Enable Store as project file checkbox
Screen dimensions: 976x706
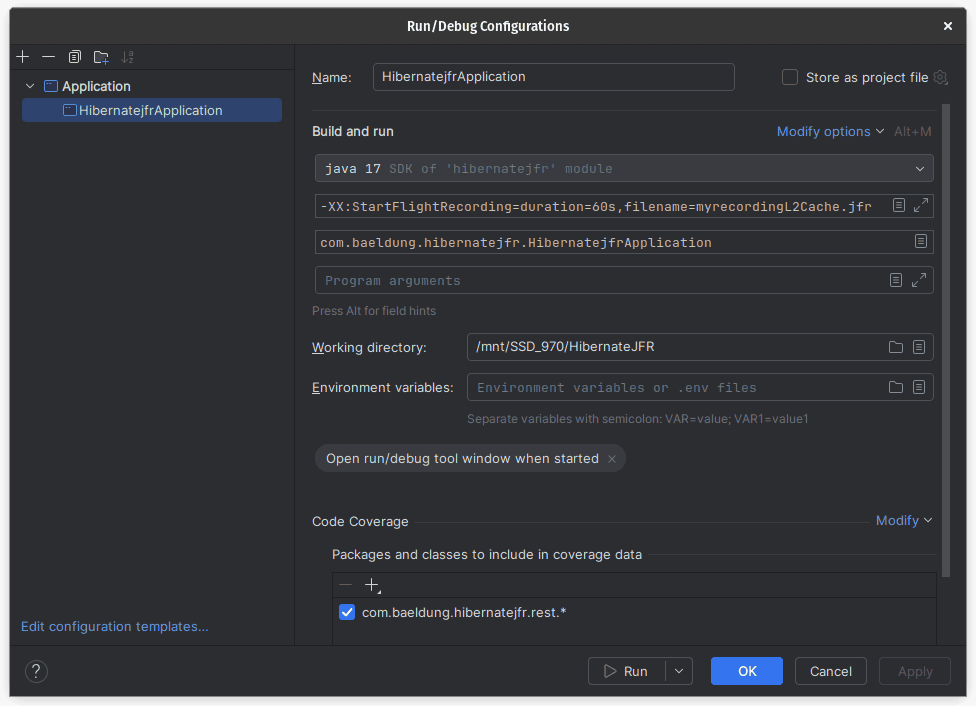[789, 77]
